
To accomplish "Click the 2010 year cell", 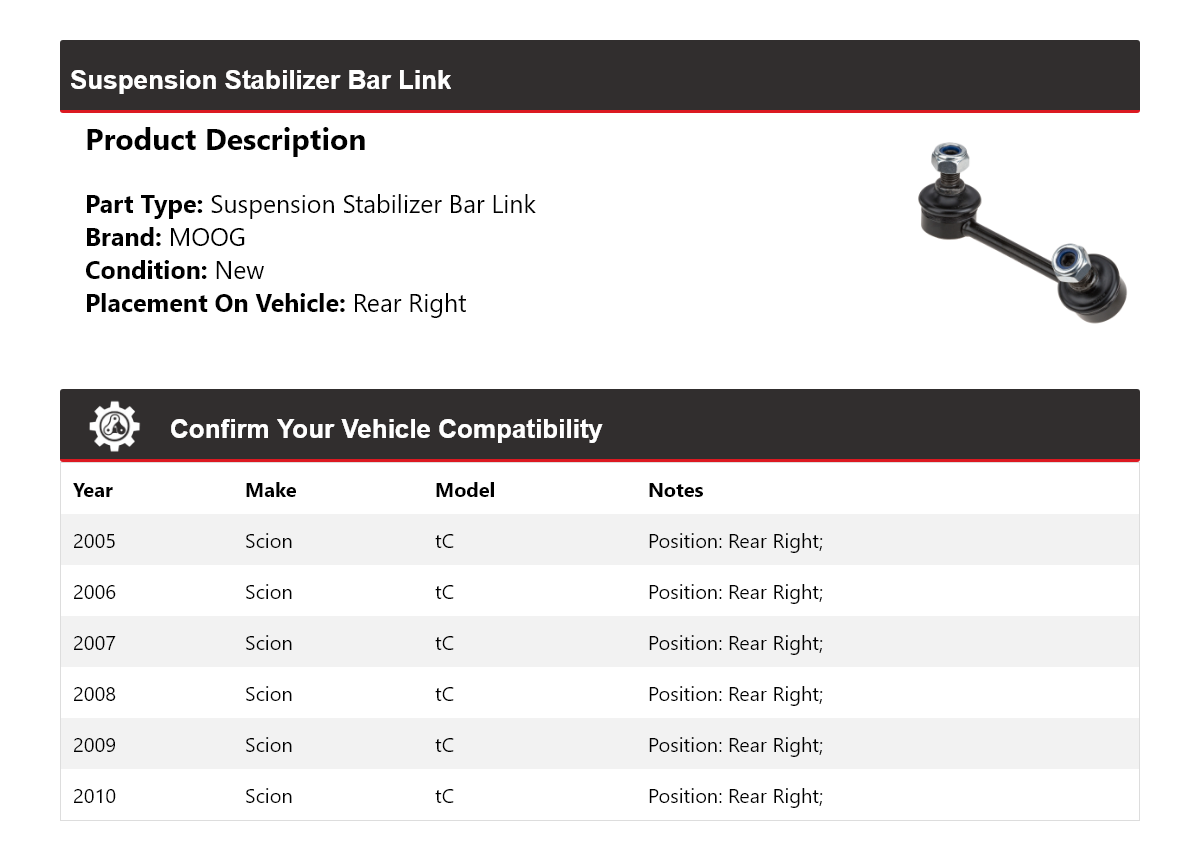I will [x=94, y=796].
